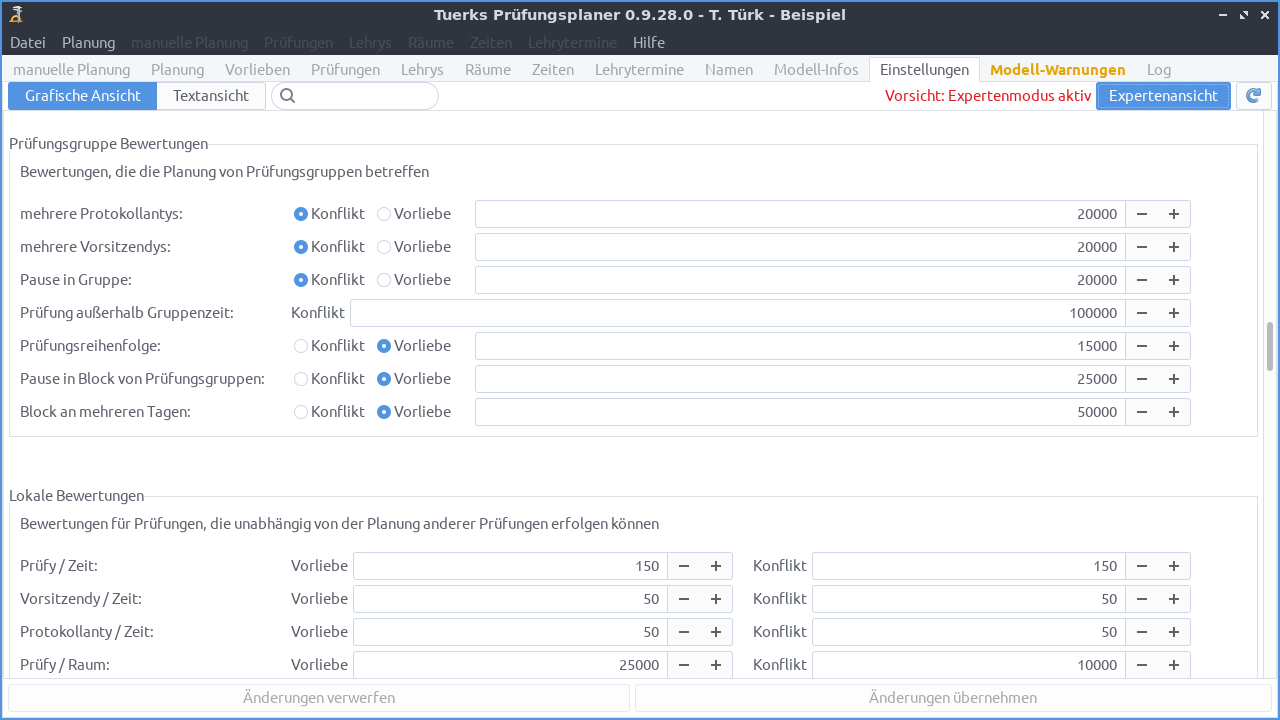Viewport: 1280px width, 720px height.
Task: Select Konflikt for 'Pause in Block von Prüfungsgruppen'
Action: 300,379
